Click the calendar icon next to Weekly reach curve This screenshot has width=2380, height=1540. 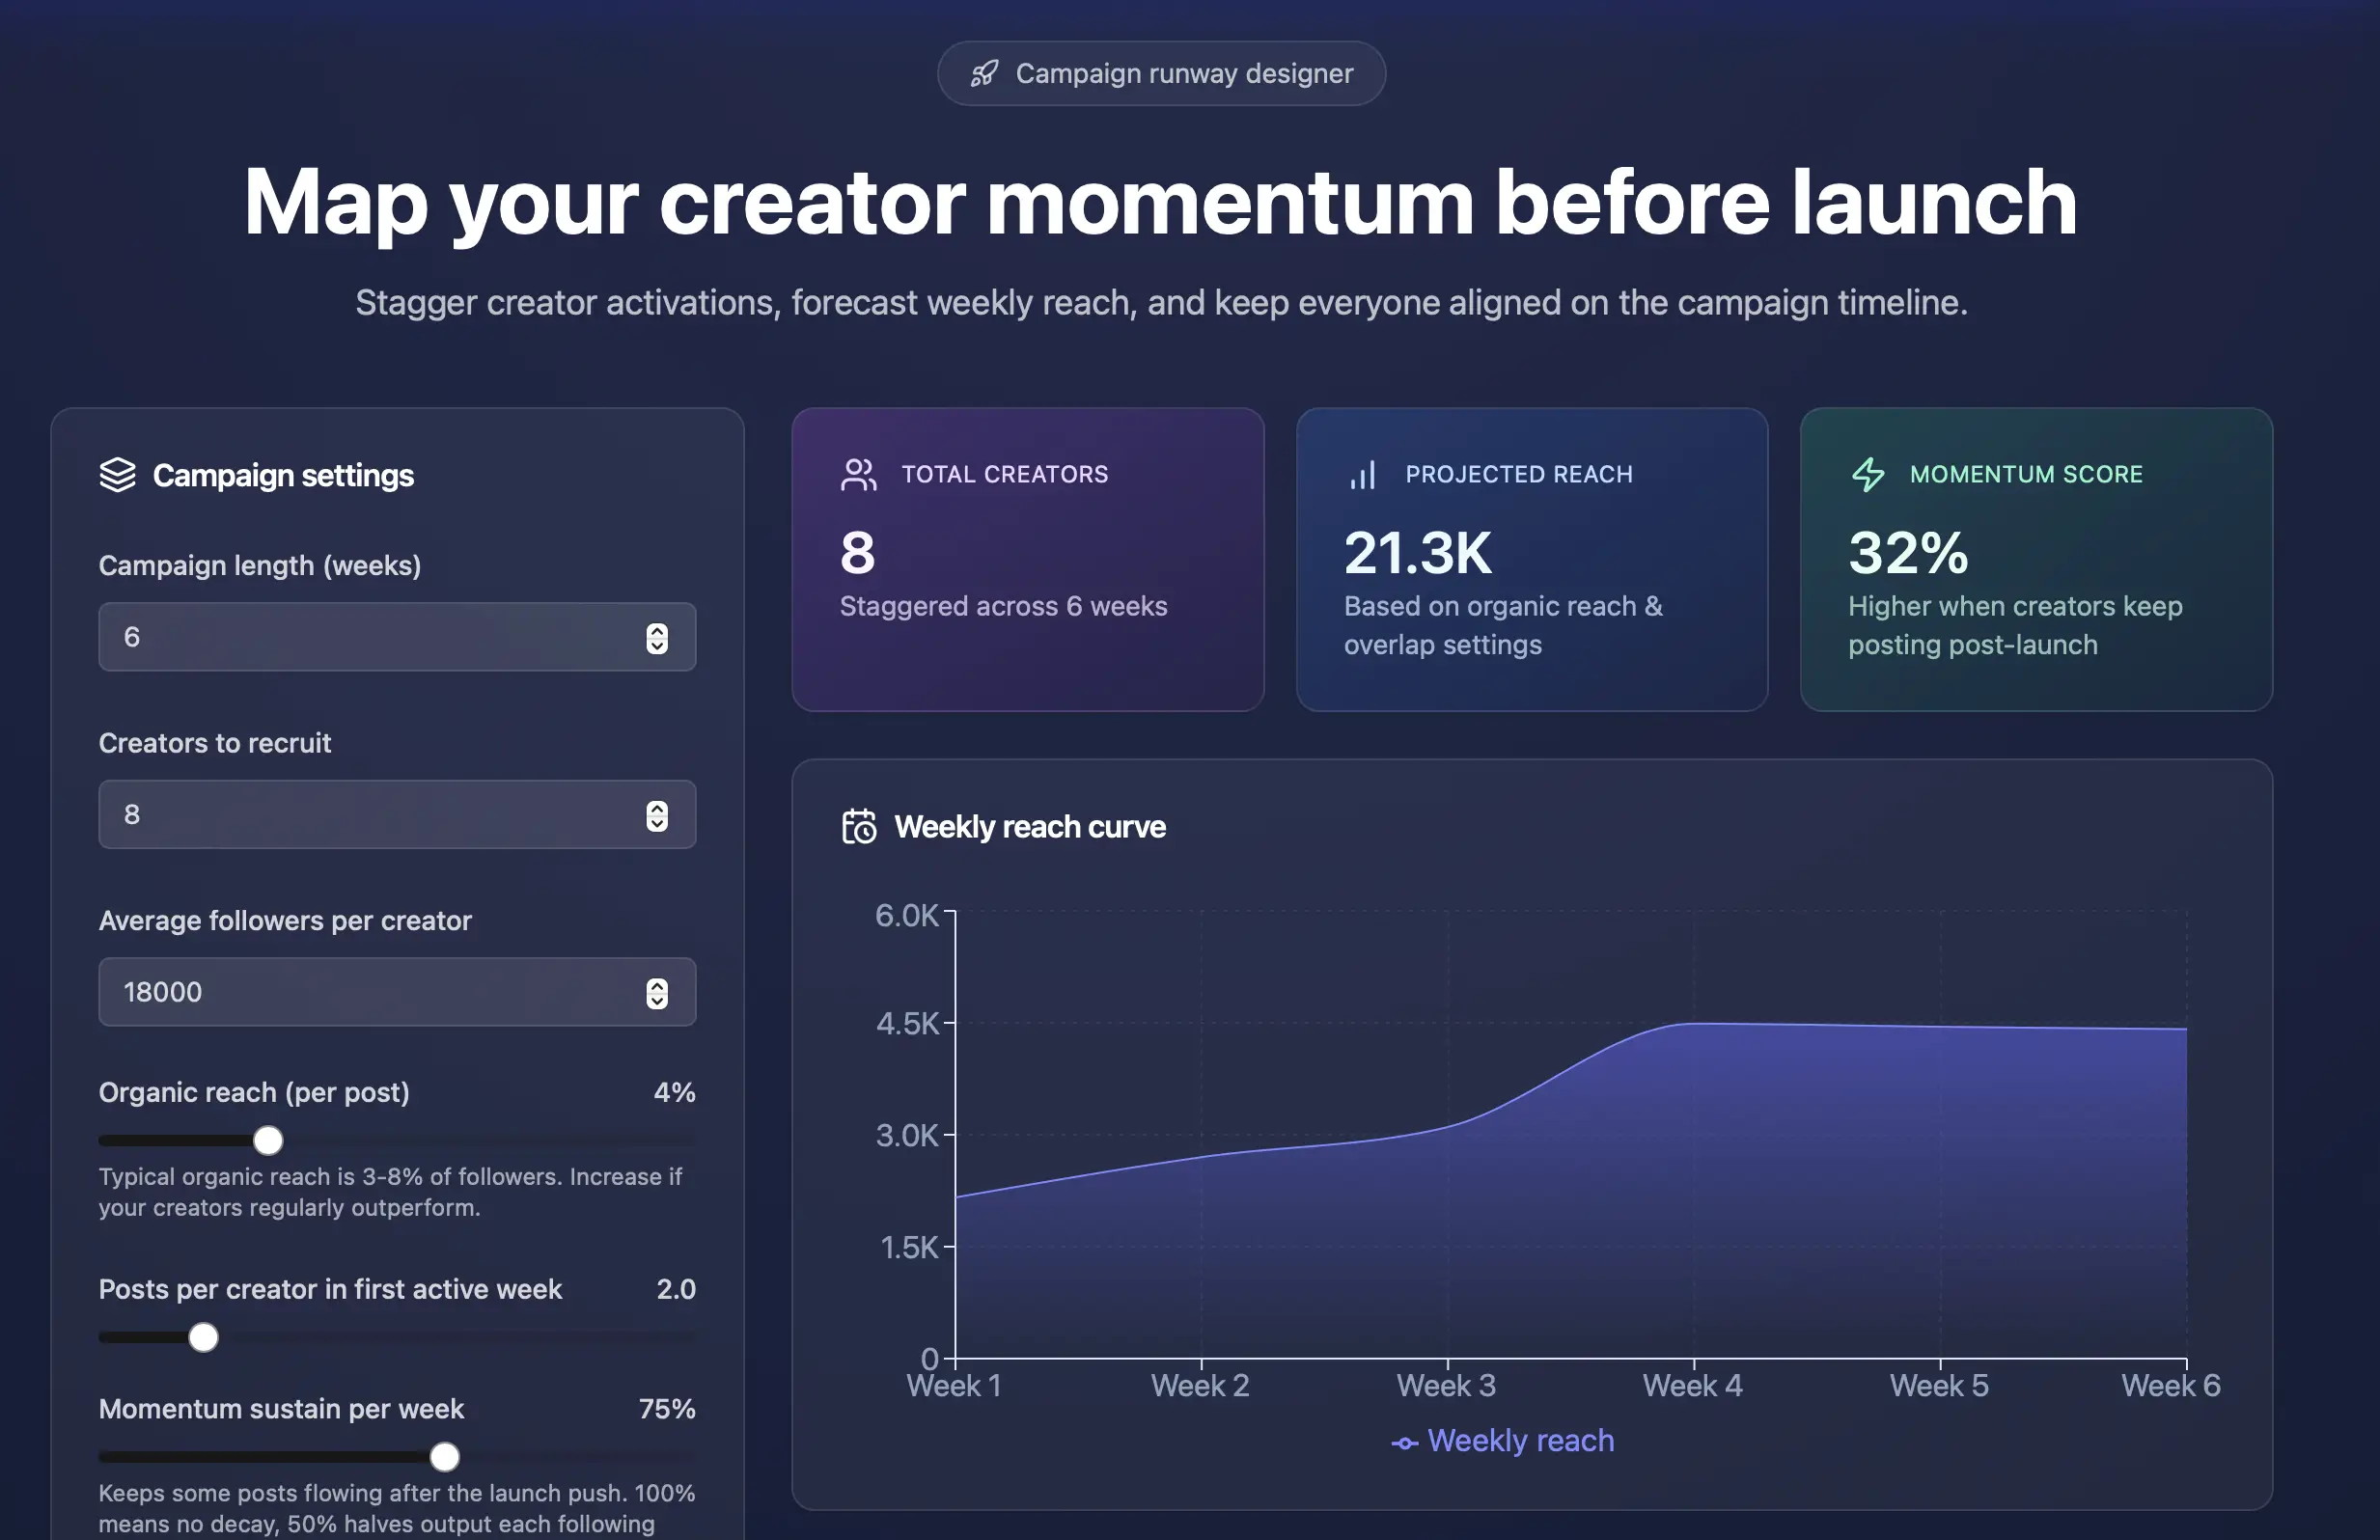coord(858,826)
